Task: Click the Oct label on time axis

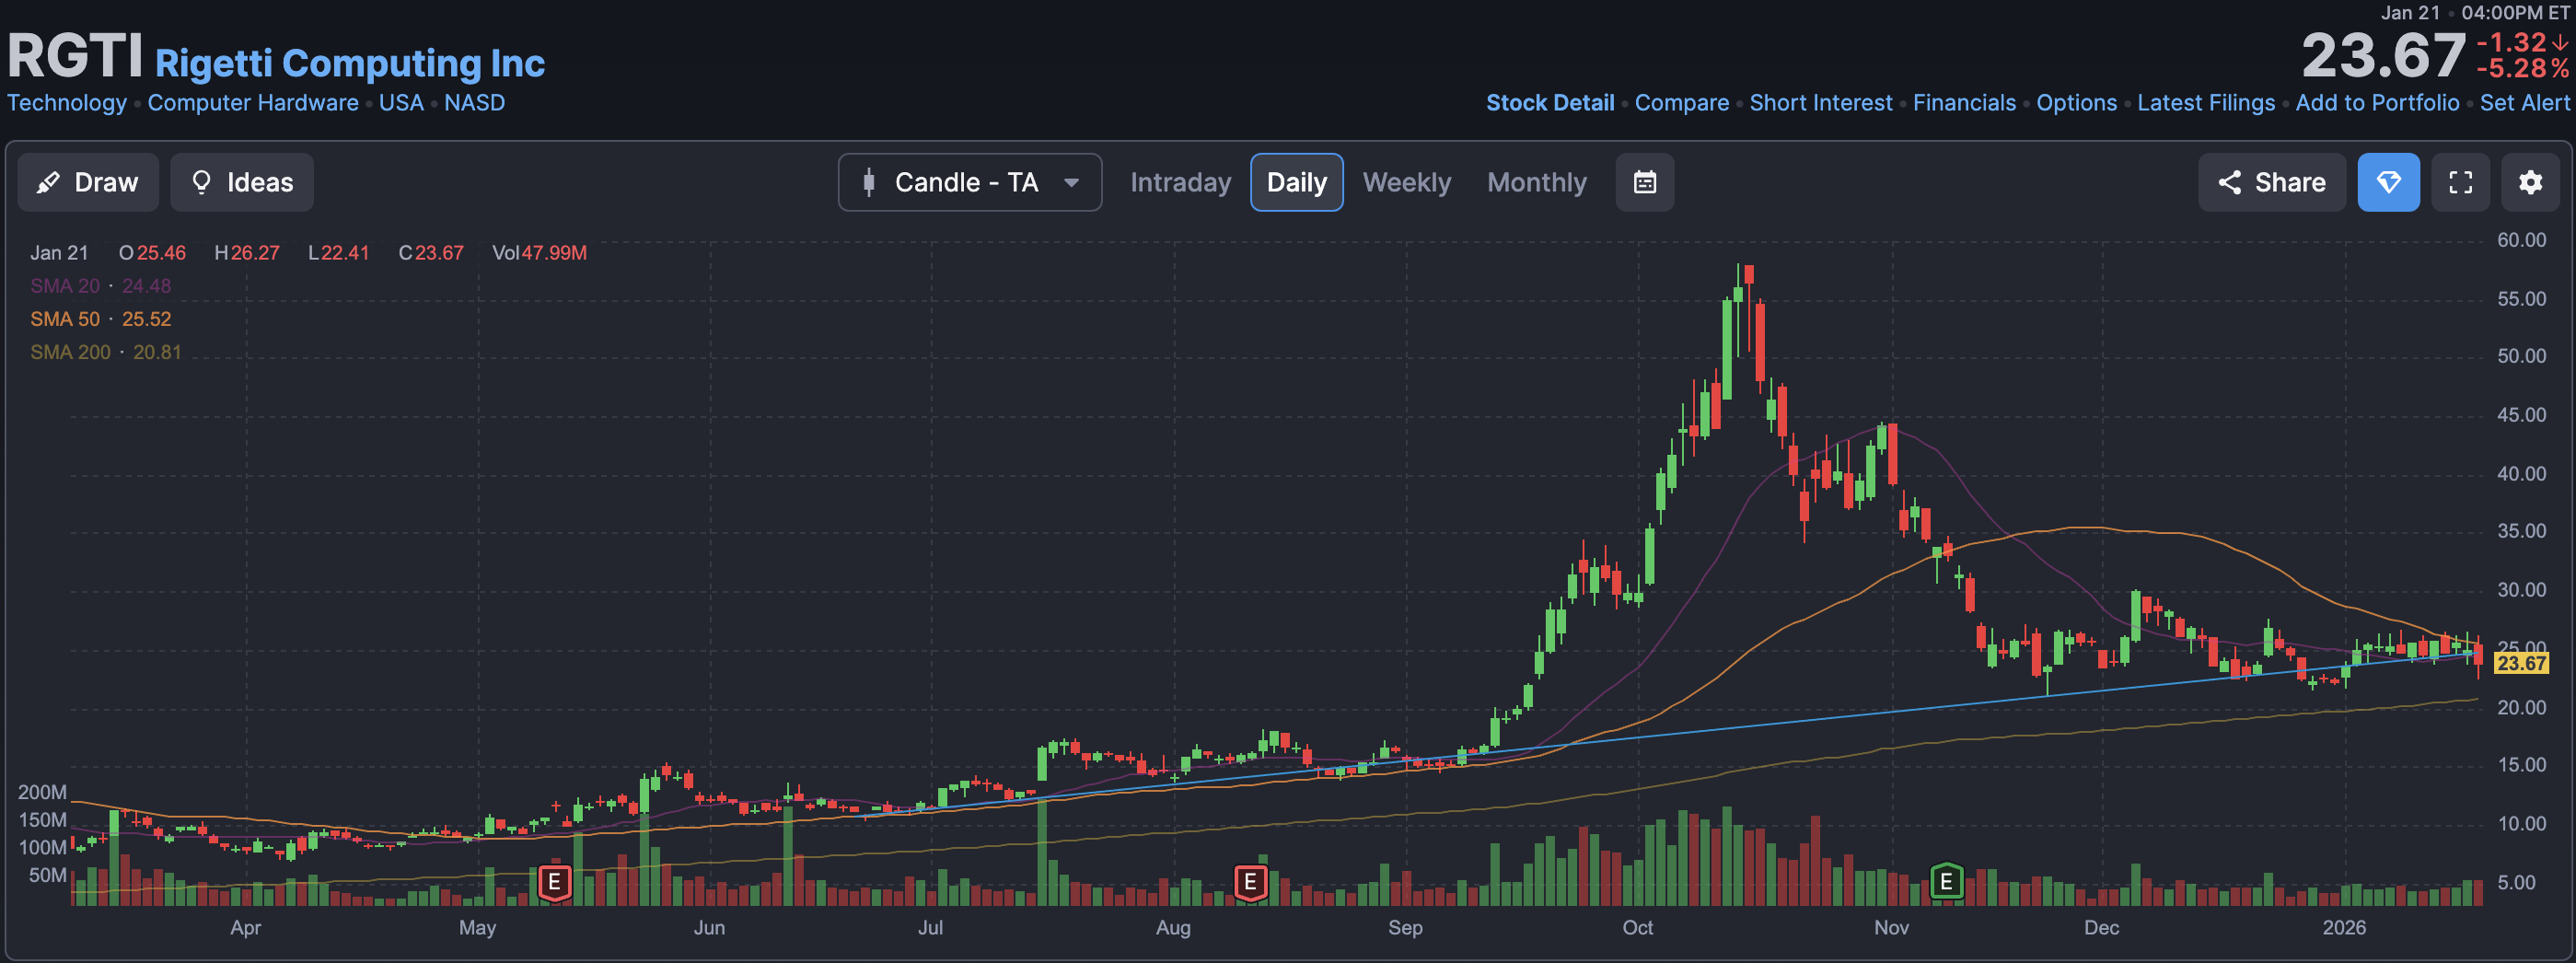Action: coord(1637,927)
